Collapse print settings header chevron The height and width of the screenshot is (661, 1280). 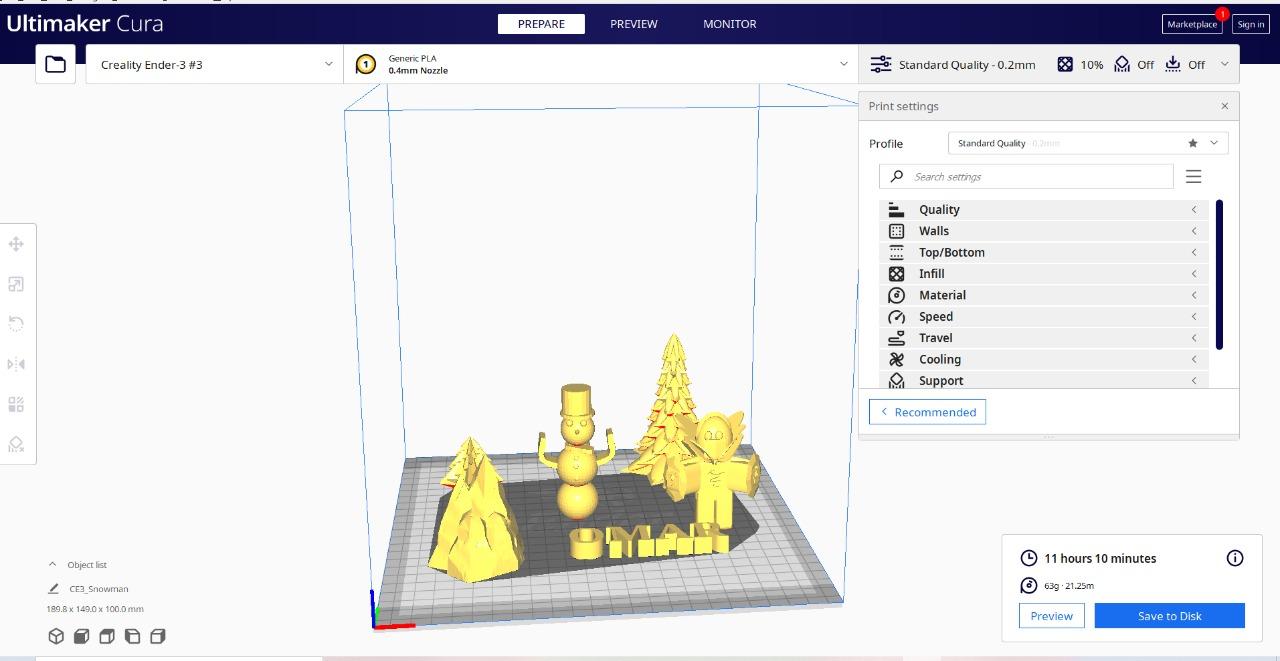click(1224, 64)
